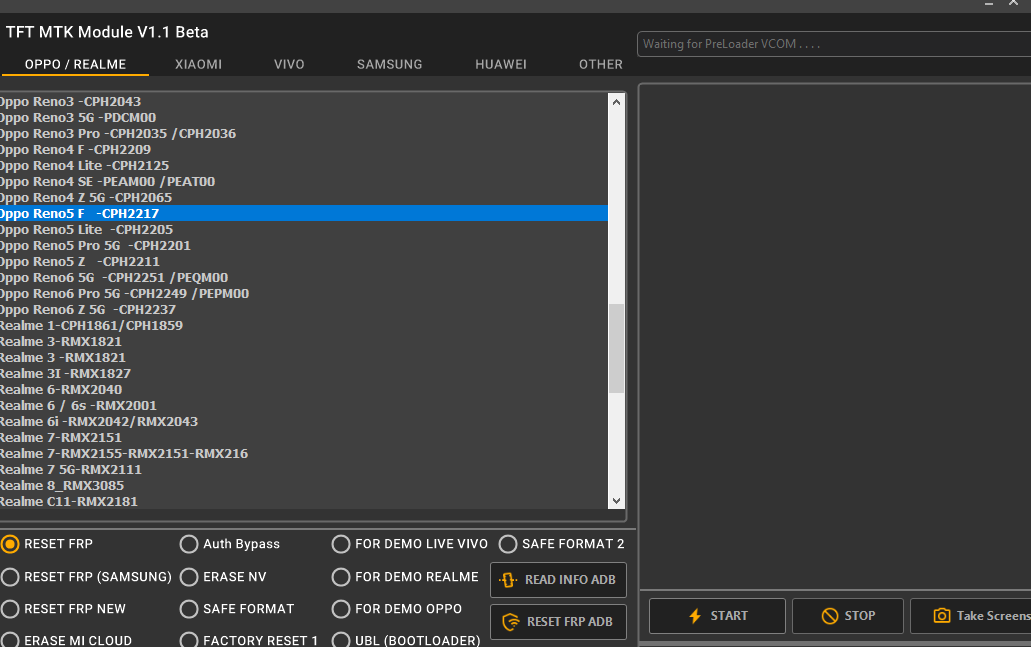Click the device list scrollbar thumb

616,348
